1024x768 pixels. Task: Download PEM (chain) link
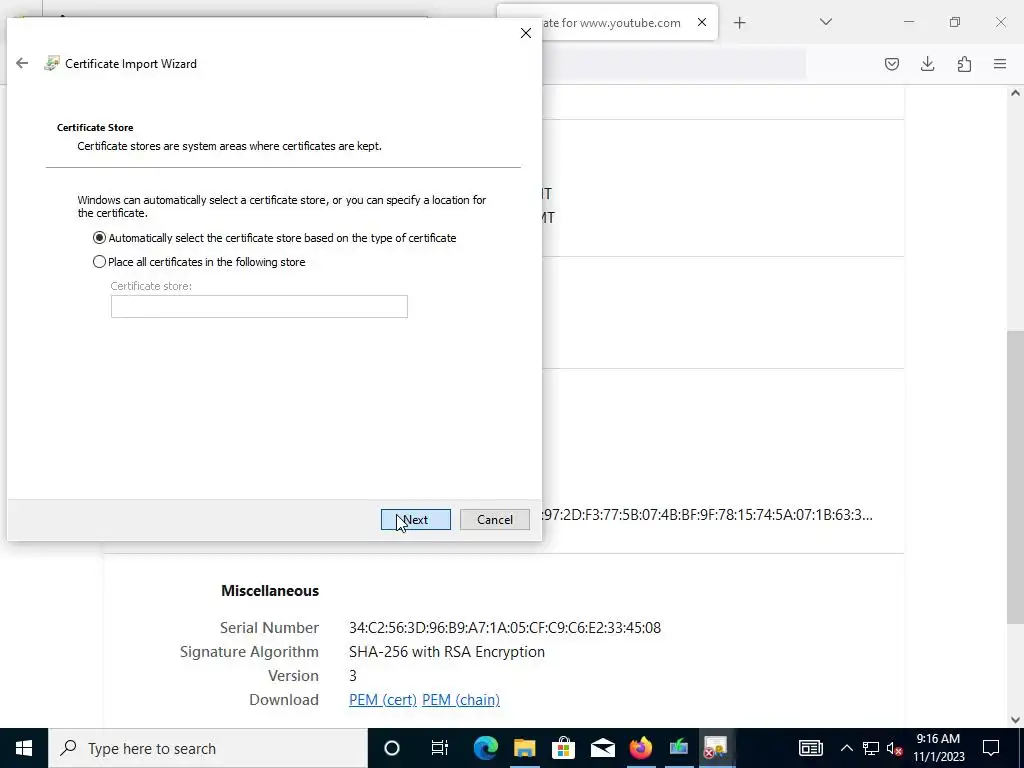click(x=461, y=700)
